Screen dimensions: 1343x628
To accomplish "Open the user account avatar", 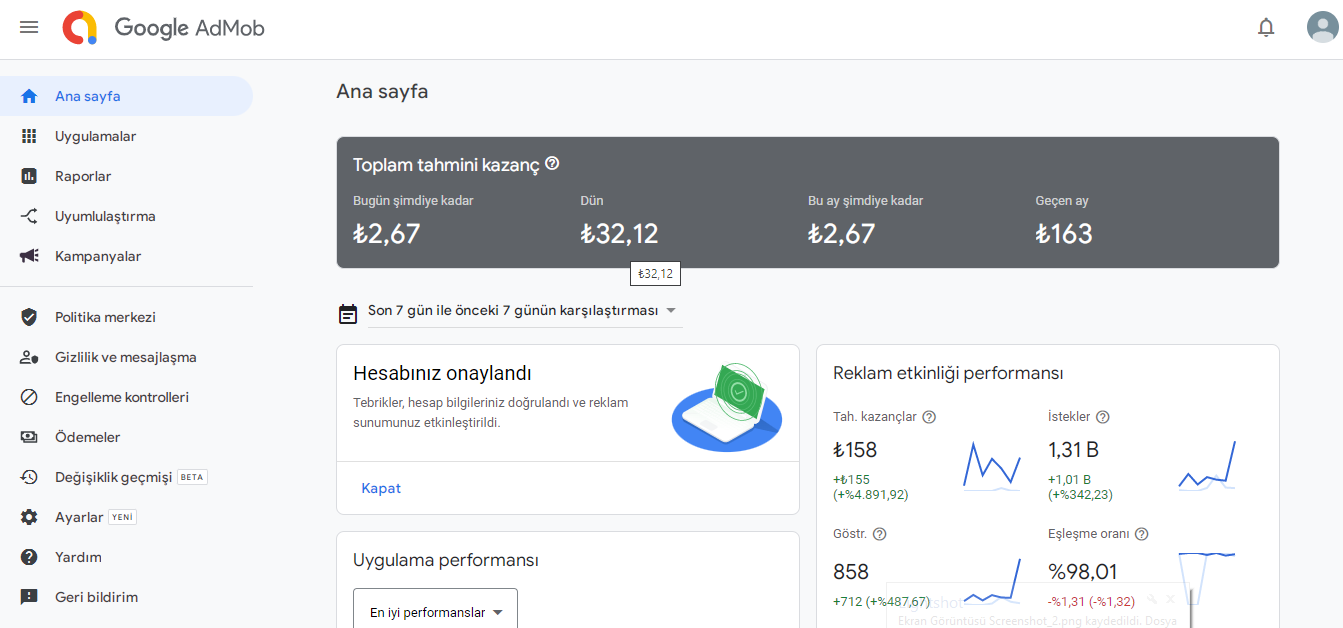I will (1322, 27).
